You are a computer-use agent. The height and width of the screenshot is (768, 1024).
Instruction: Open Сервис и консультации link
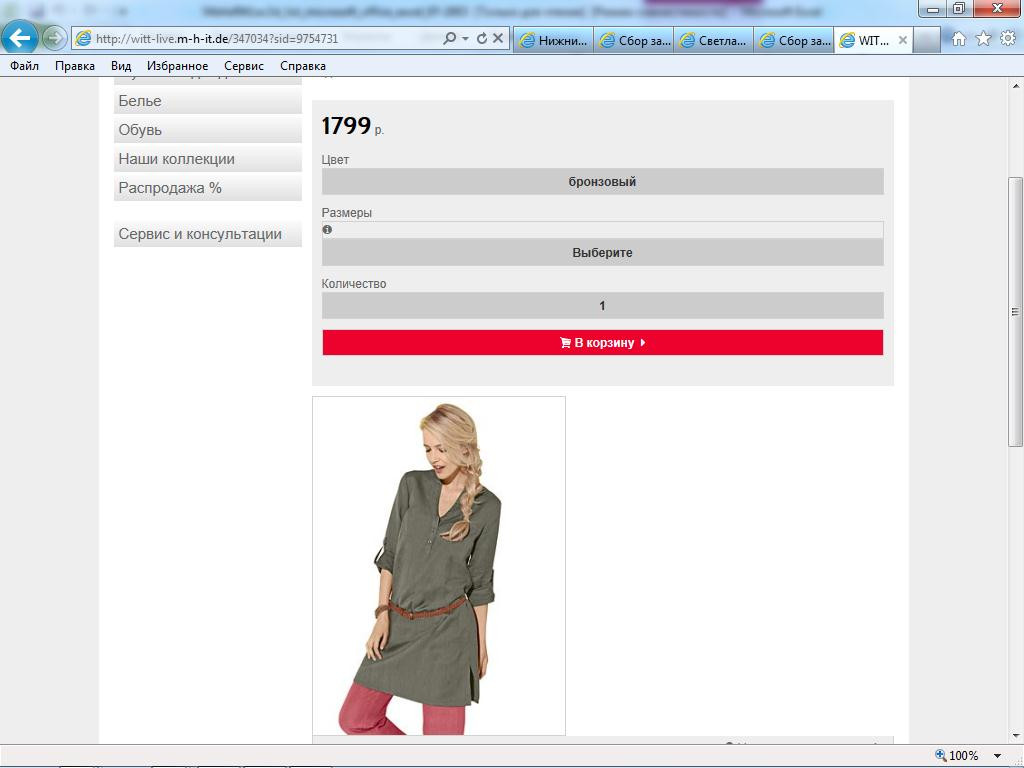click(208, 234)
